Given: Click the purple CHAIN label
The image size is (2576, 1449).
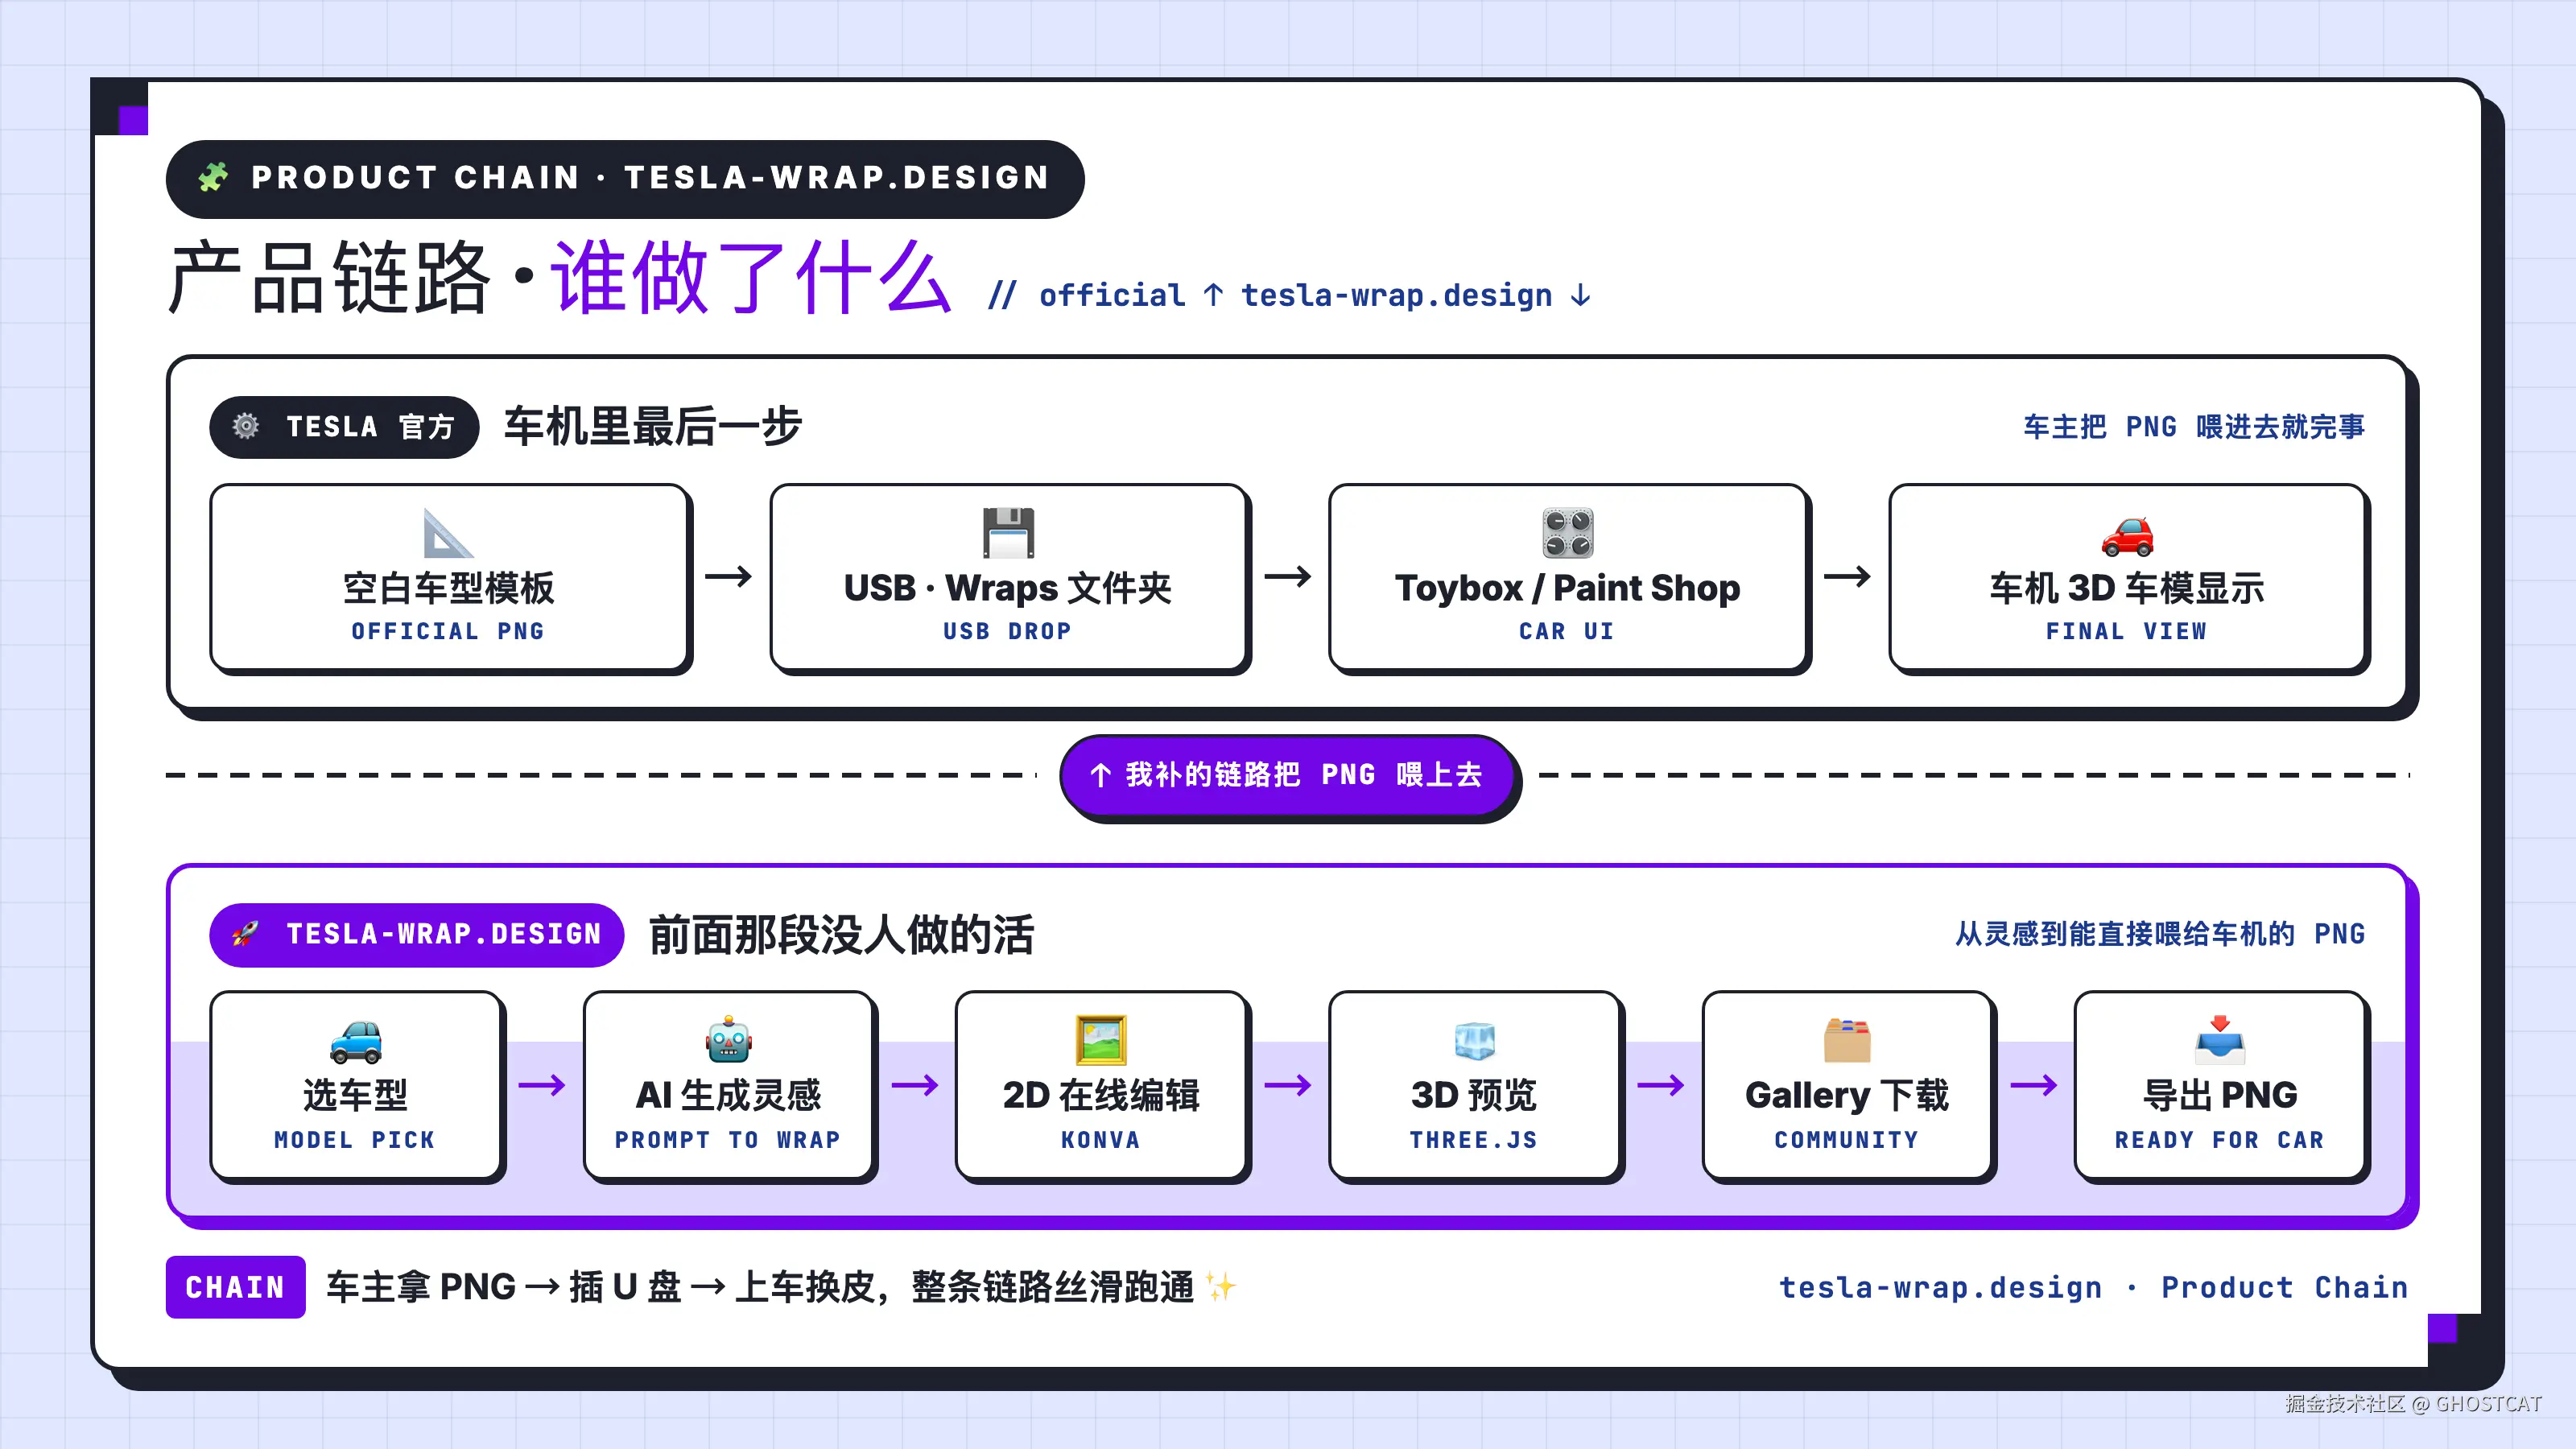Looking at the screenshot, I should pos(235,1287).
